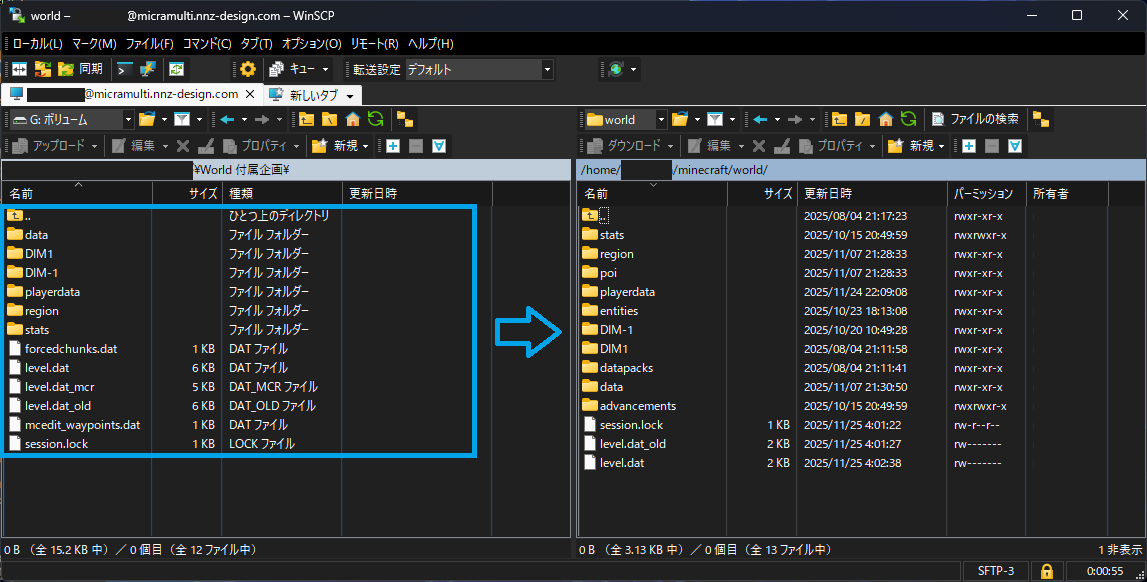Screen dimensions: 1147x582
Task: Open the preferences gear icon
Action: [248, 69]
